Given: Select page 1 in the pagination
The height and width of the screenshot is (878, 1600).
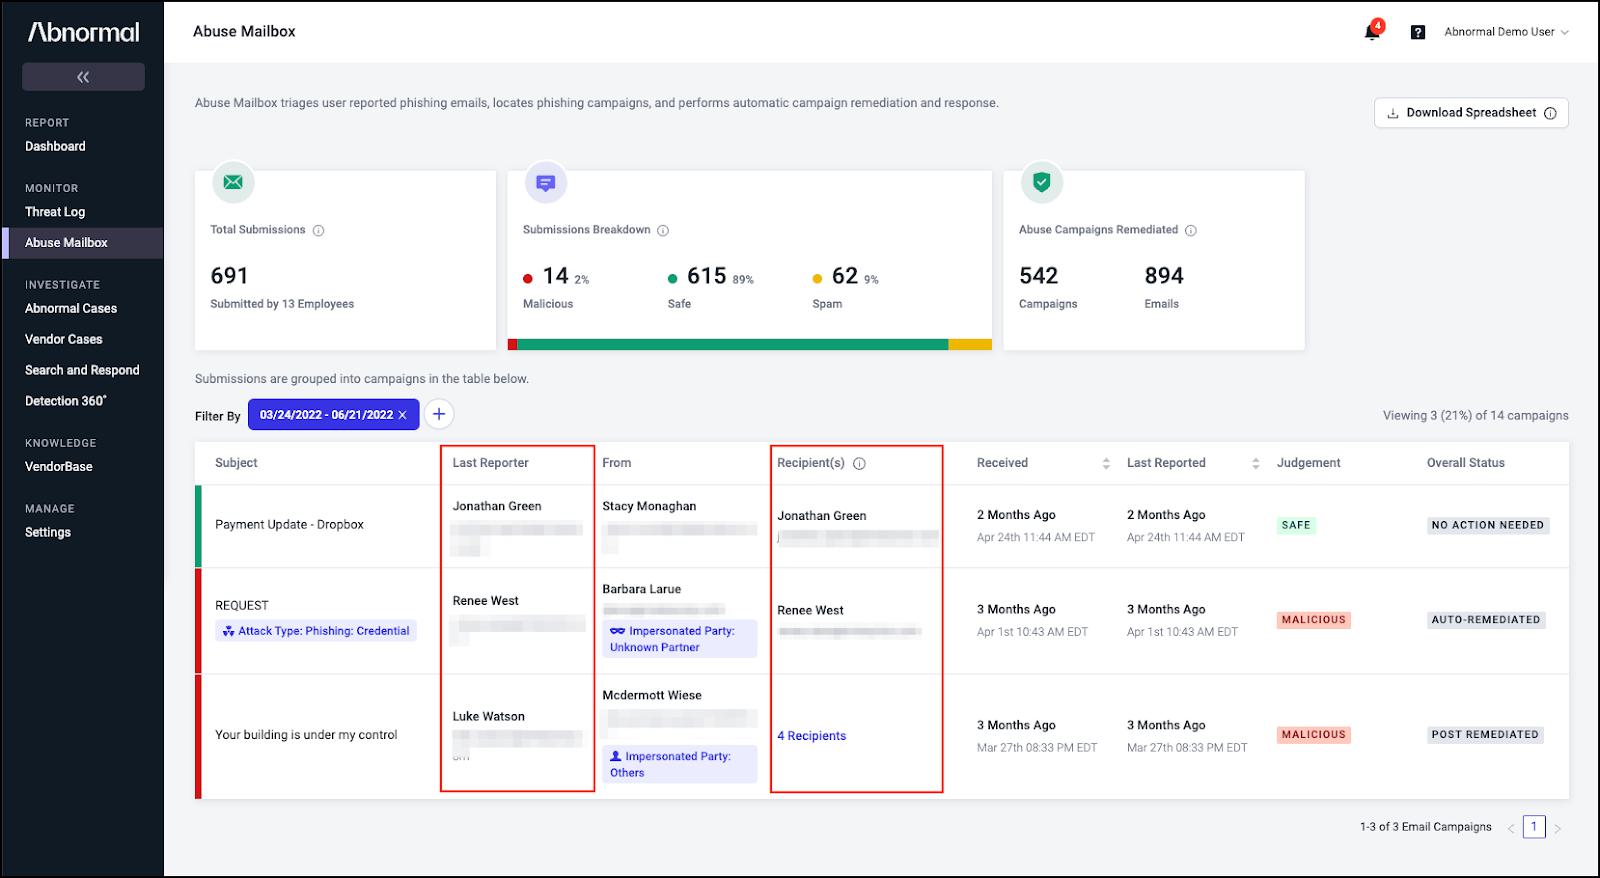Looking at the screenshot, I should point(1534,827).
